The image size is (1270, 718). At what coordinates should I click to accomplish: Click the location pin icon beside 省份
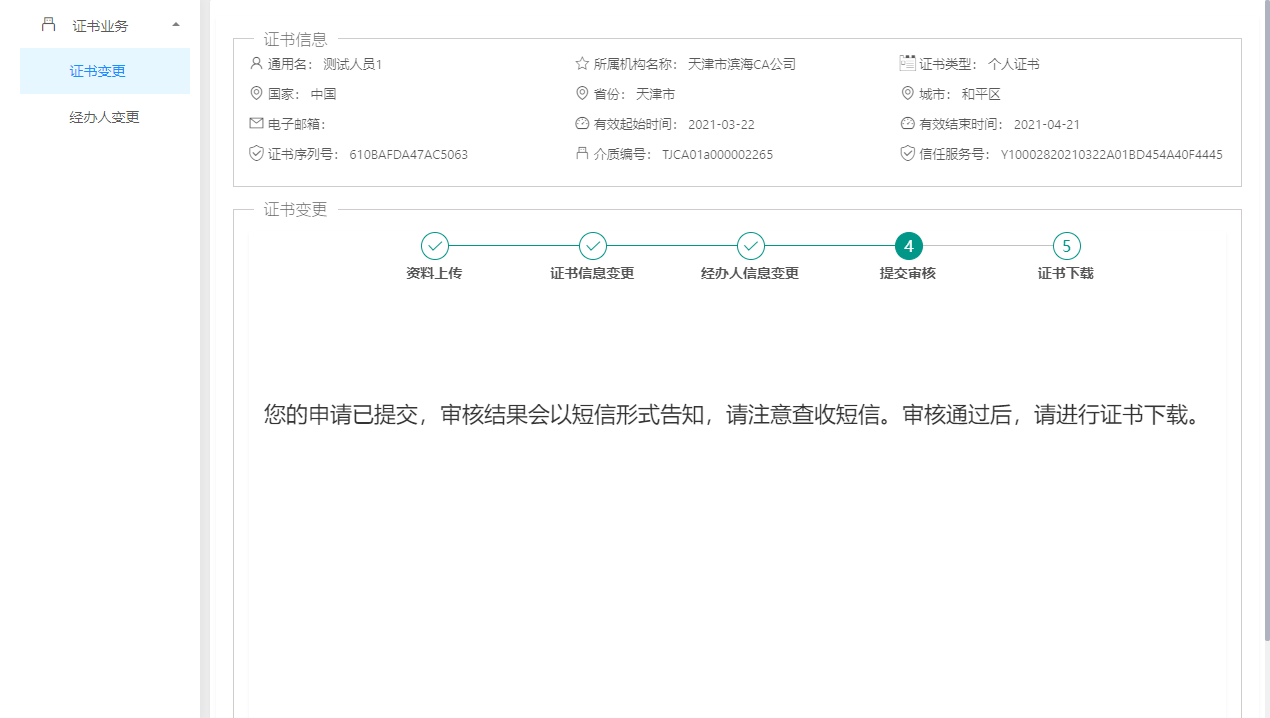point(582,94)
